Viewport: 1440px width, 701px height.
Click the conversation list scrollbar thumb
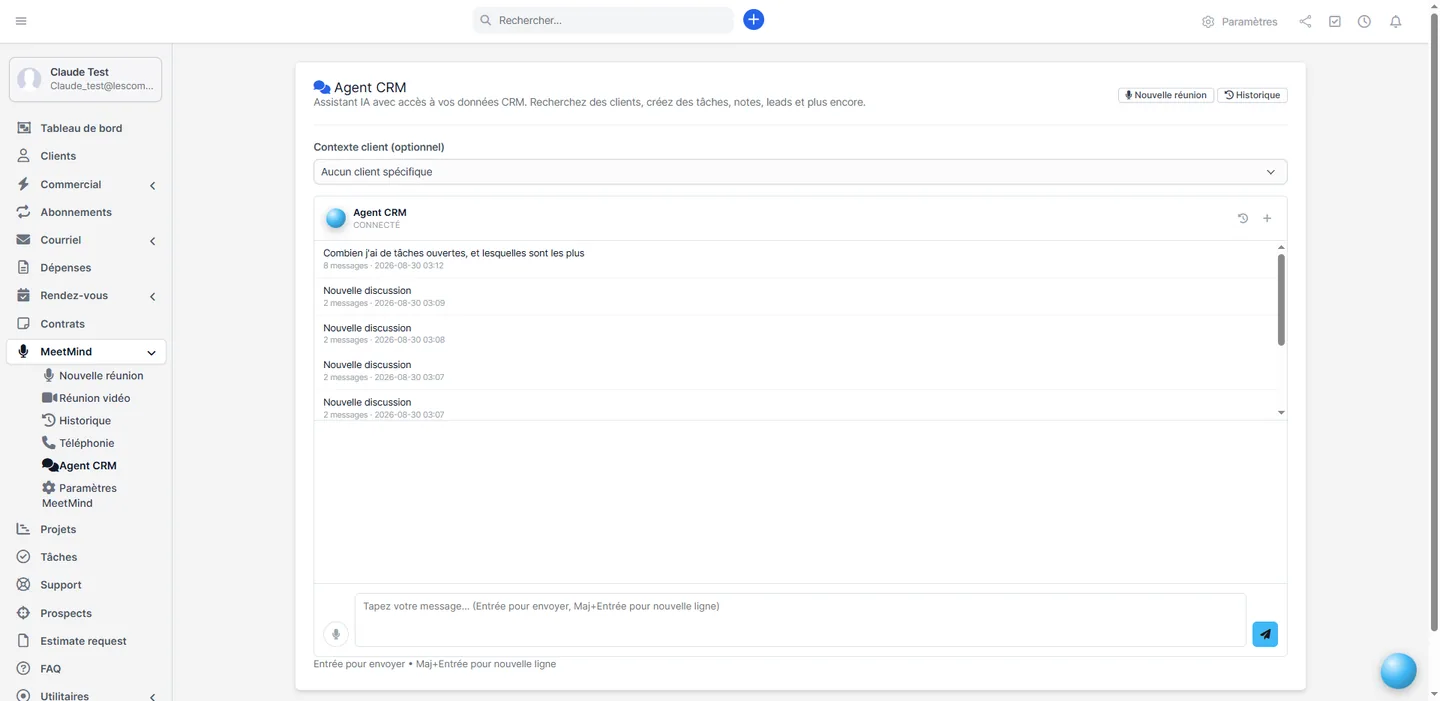(1281, 300)
